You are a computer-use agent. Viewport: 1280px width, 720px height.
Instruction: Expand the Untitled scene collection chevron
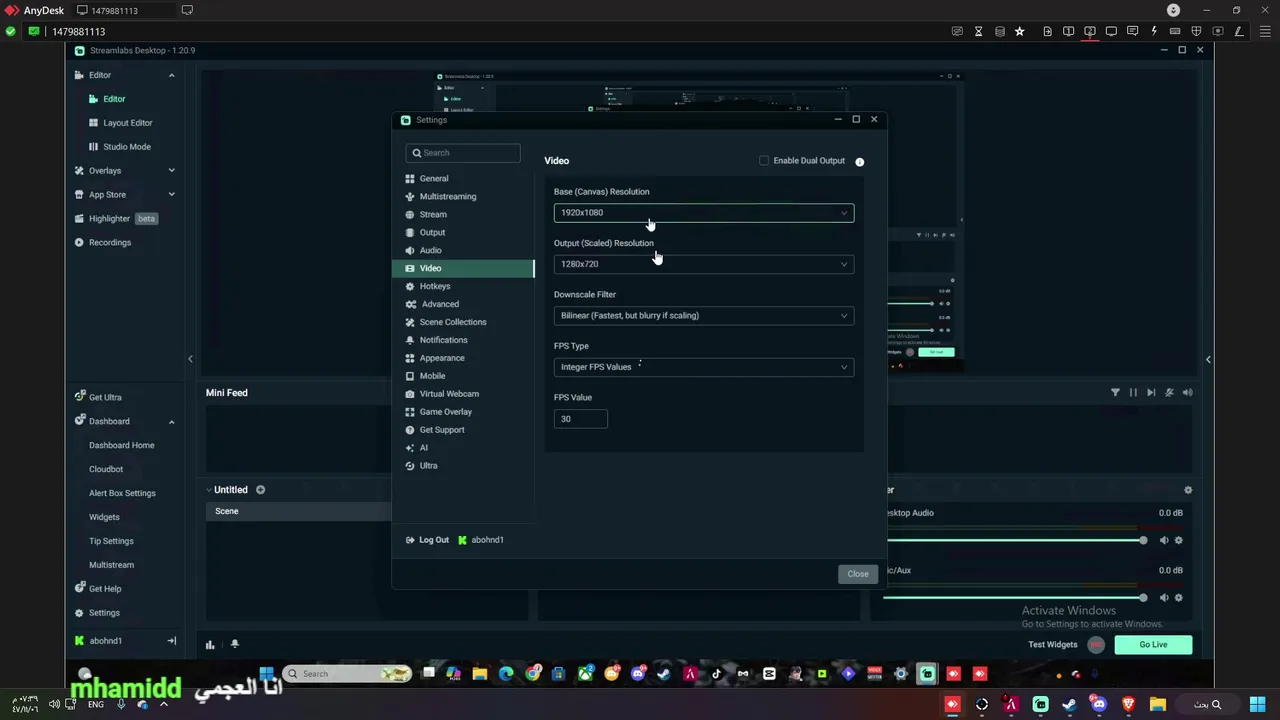point(209,490)
